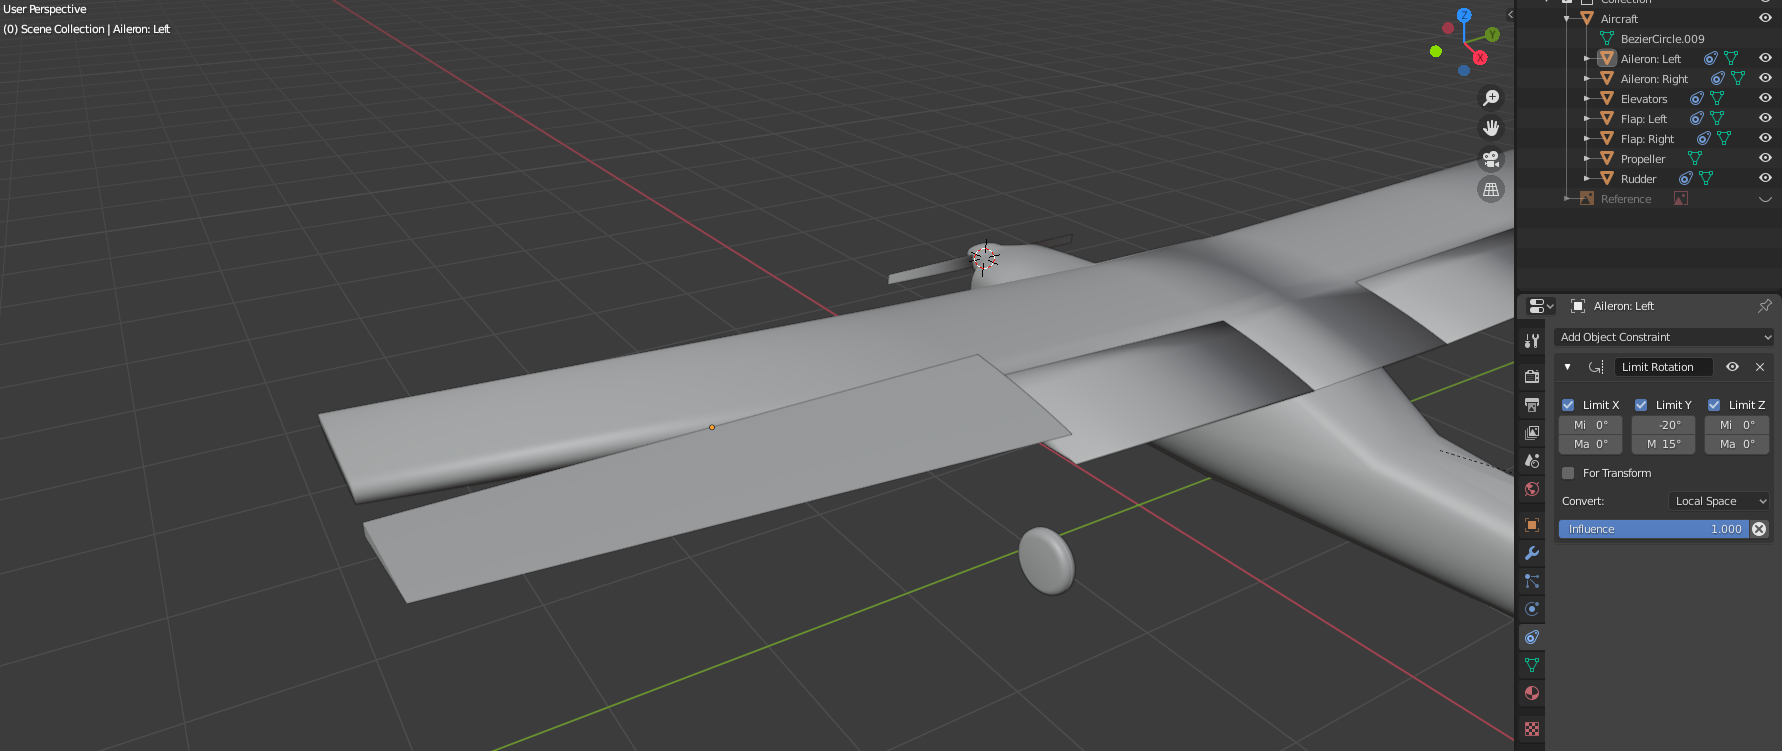Viewport: 1782px width, 751px height.
Task: Expand the Reference collection
Action: pos(1567,199)
